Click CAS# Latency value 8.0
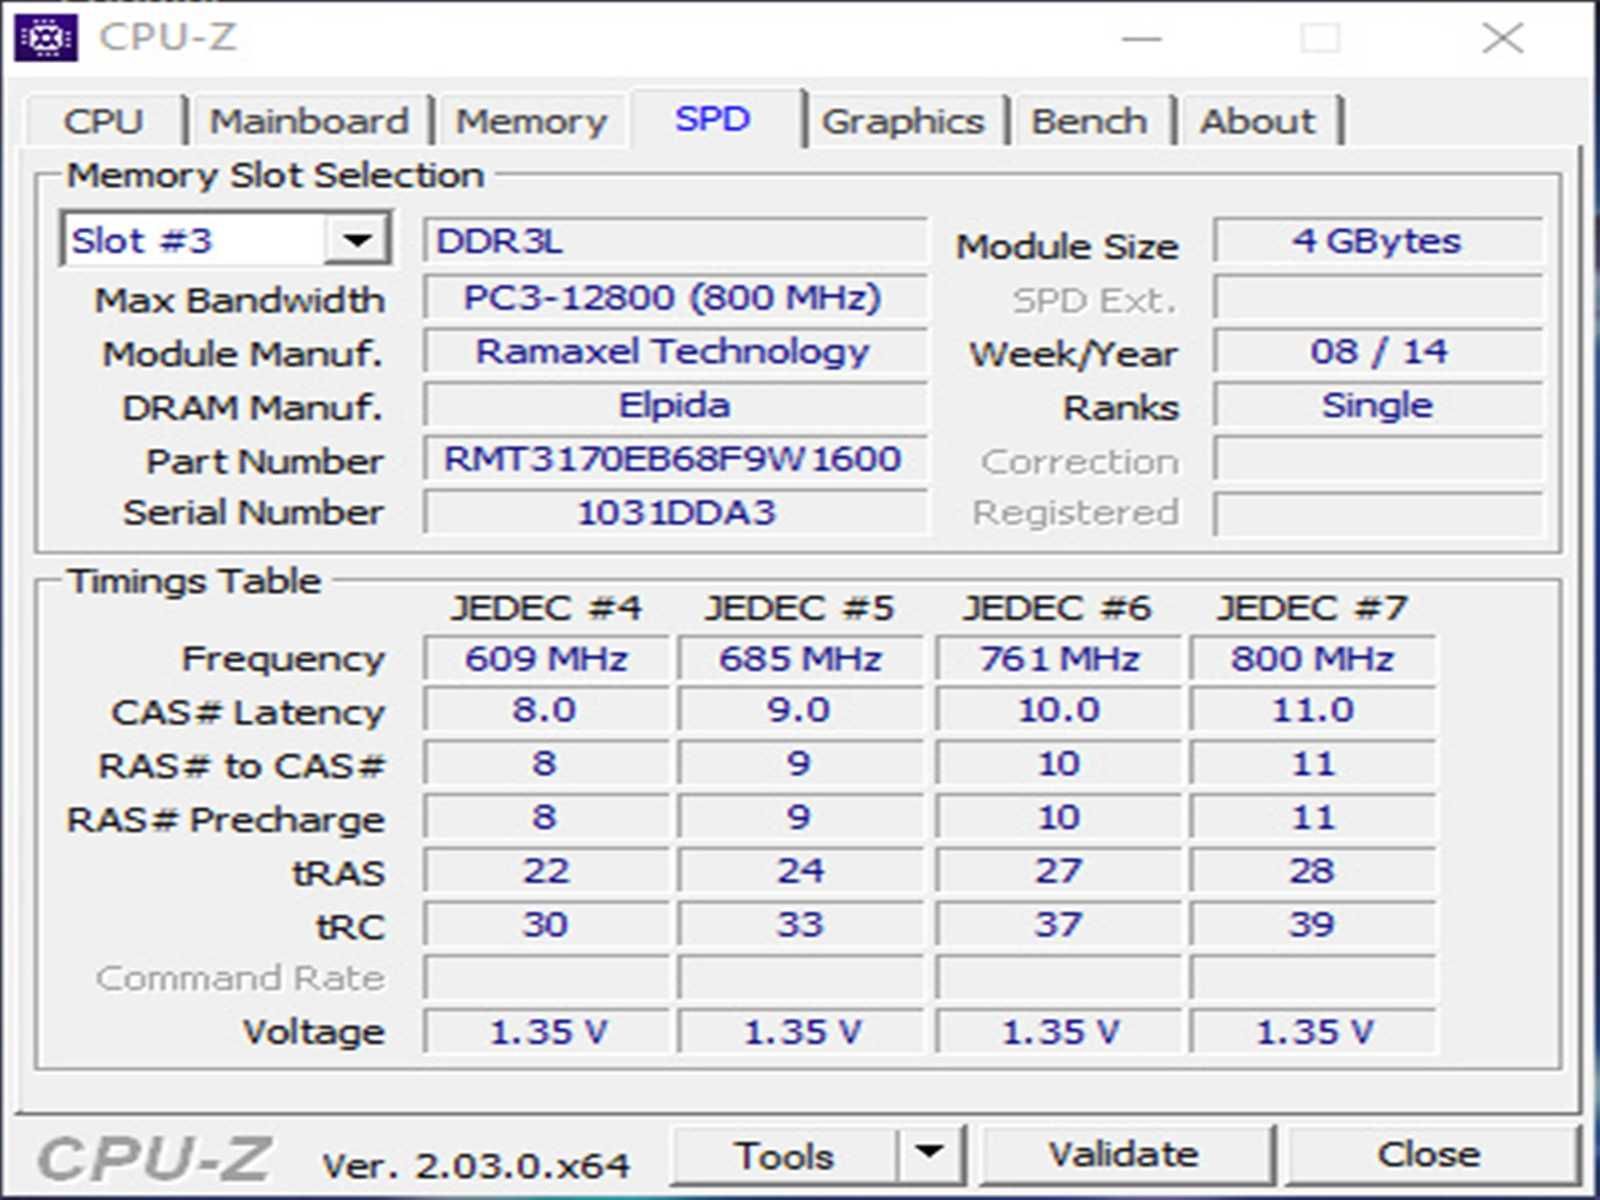Screen dimensions: 1600x1200 tap(546, 710)
